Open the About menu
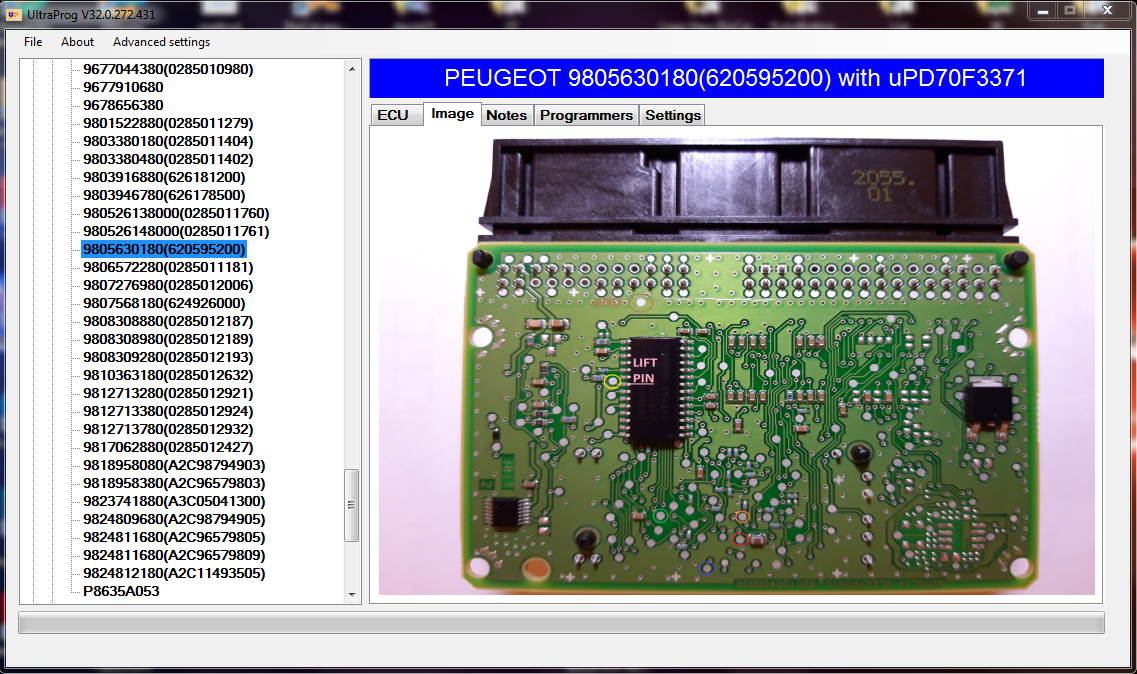Image resolution: width=1137 pixels, height=674 pixels. 77,42
